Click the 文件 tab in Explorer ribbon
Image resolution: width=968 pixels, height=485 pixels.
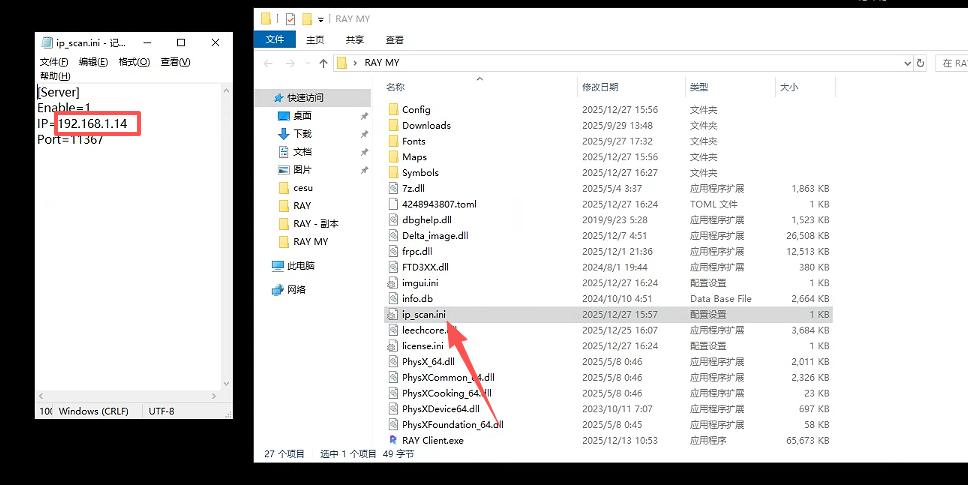(x=275, y=39)
